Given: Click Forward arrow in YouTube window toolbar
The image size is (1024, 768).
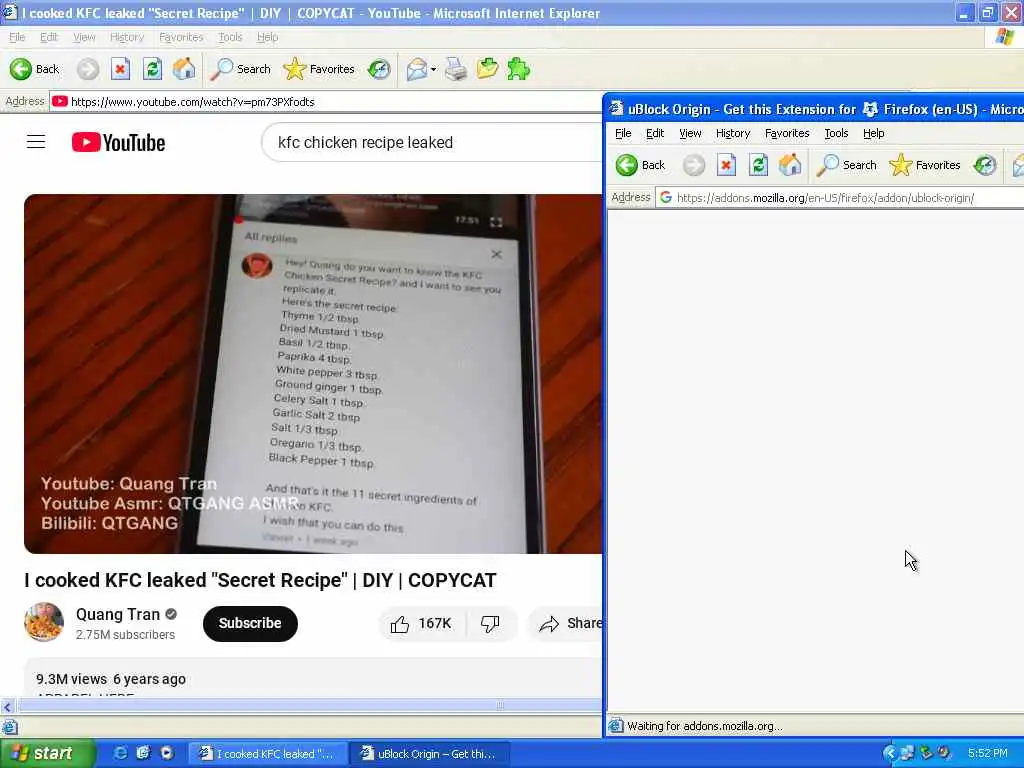Looking at the screenshot, I should 88,69.
